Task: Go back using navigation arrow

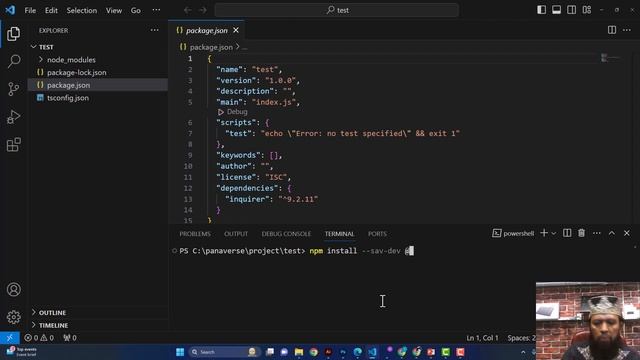Action: pyautogui.click(x=187, y=10)
